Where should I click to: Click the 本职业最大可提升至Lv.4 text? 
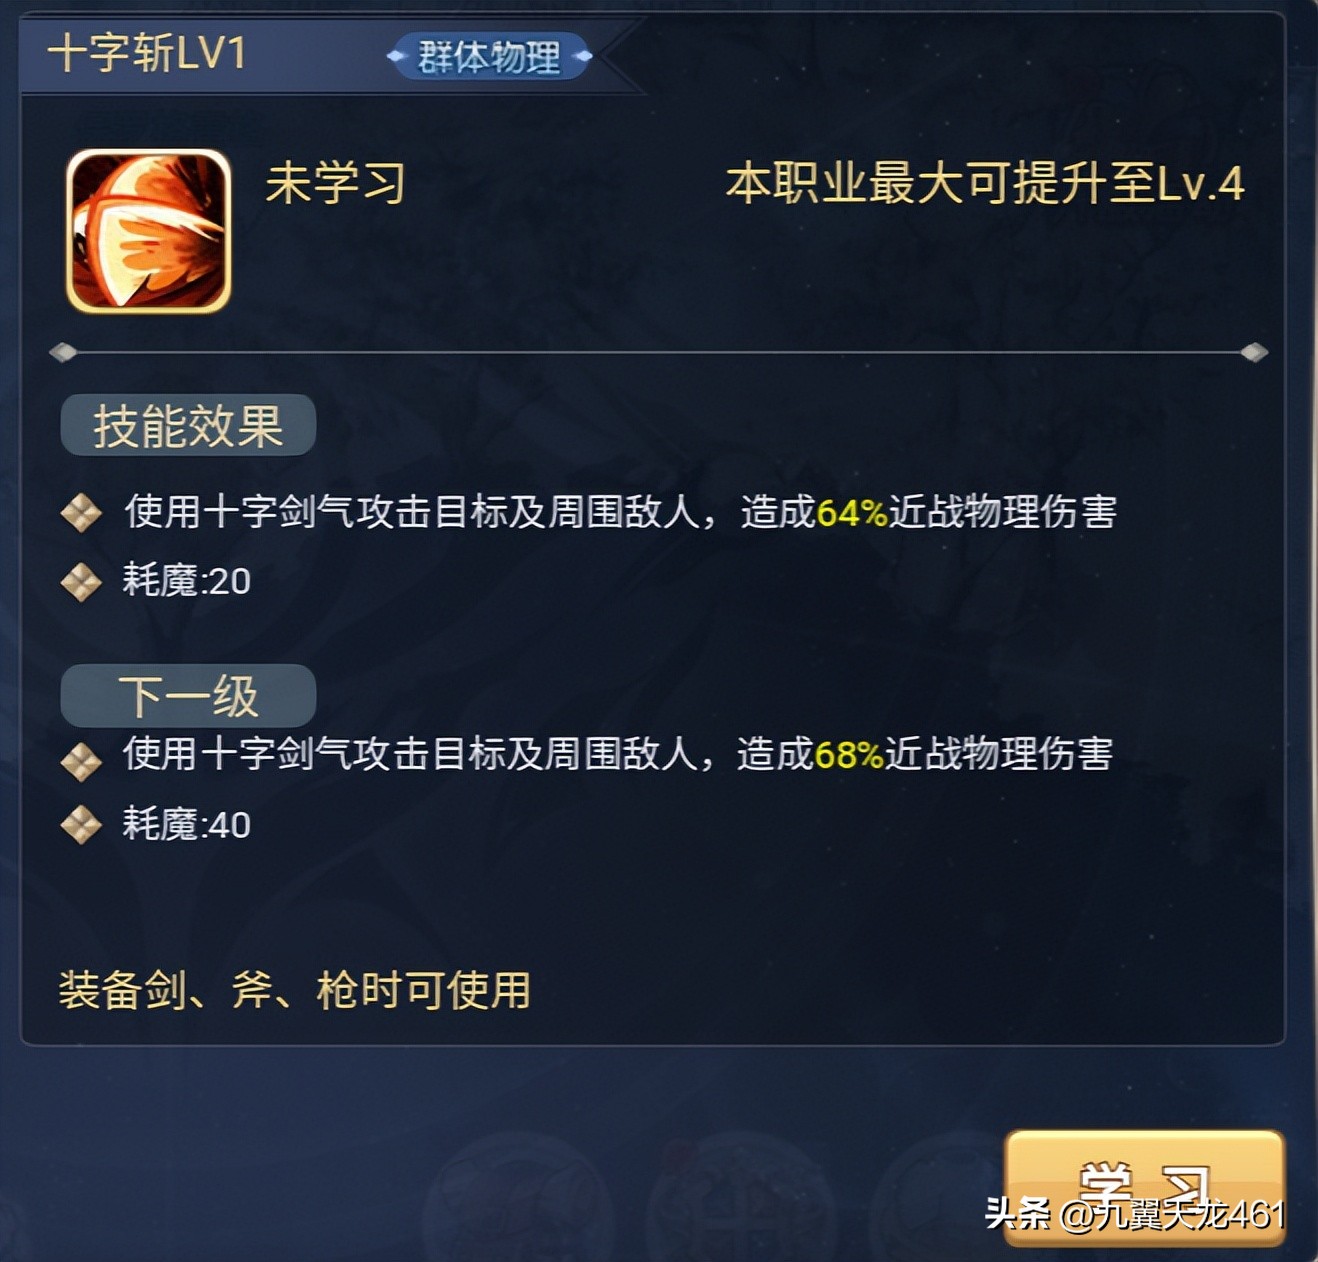[985, 184]
